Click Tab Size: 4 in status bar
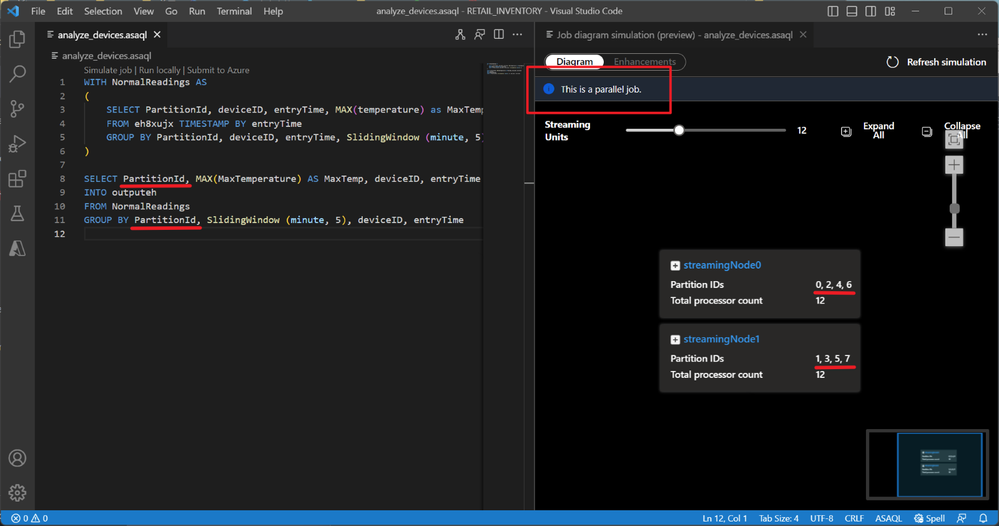The width and height of the screenshot is (999, 526). (x=779, y=518)
